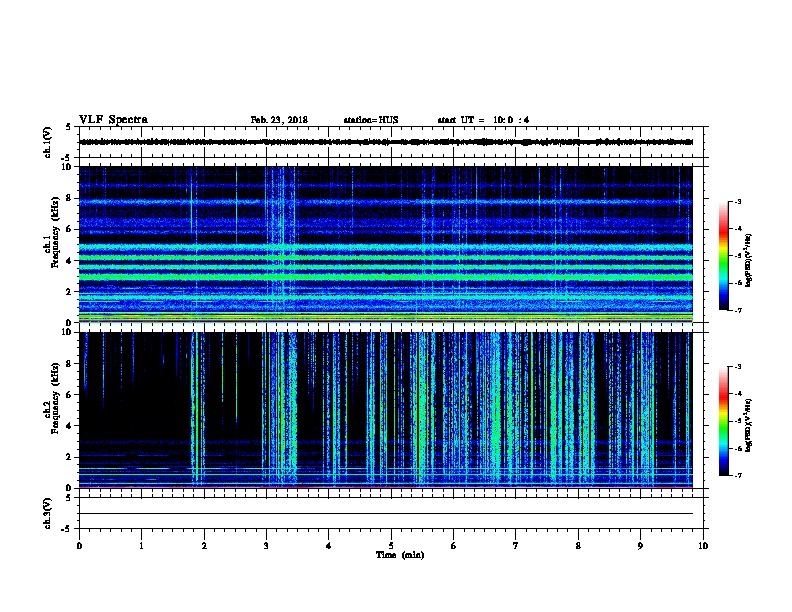792x612 pixels.
Task: Click time-axis tick label "6"
Action: tap(454, 546)
